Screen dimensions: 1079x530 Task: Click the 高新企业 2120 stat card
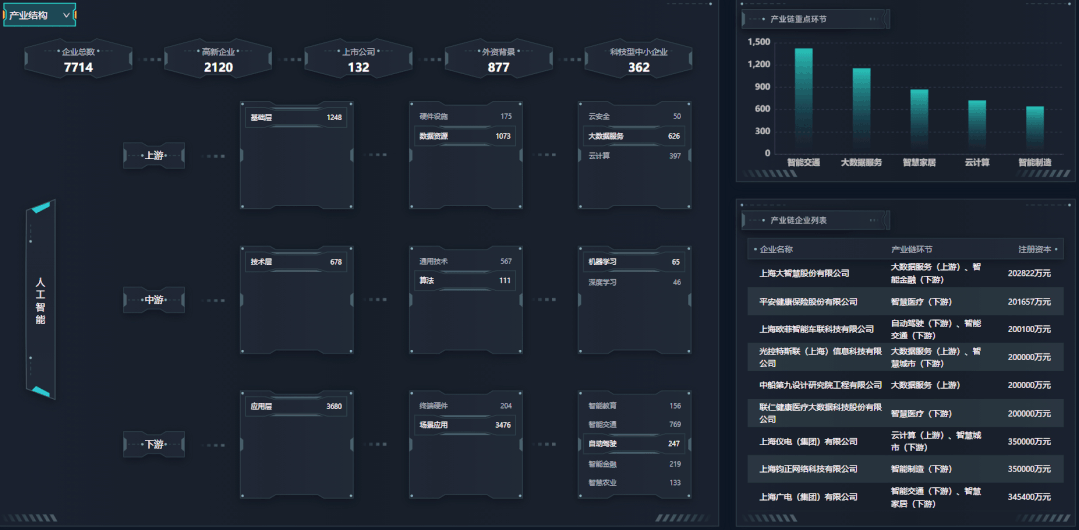(x=218, y=59)
